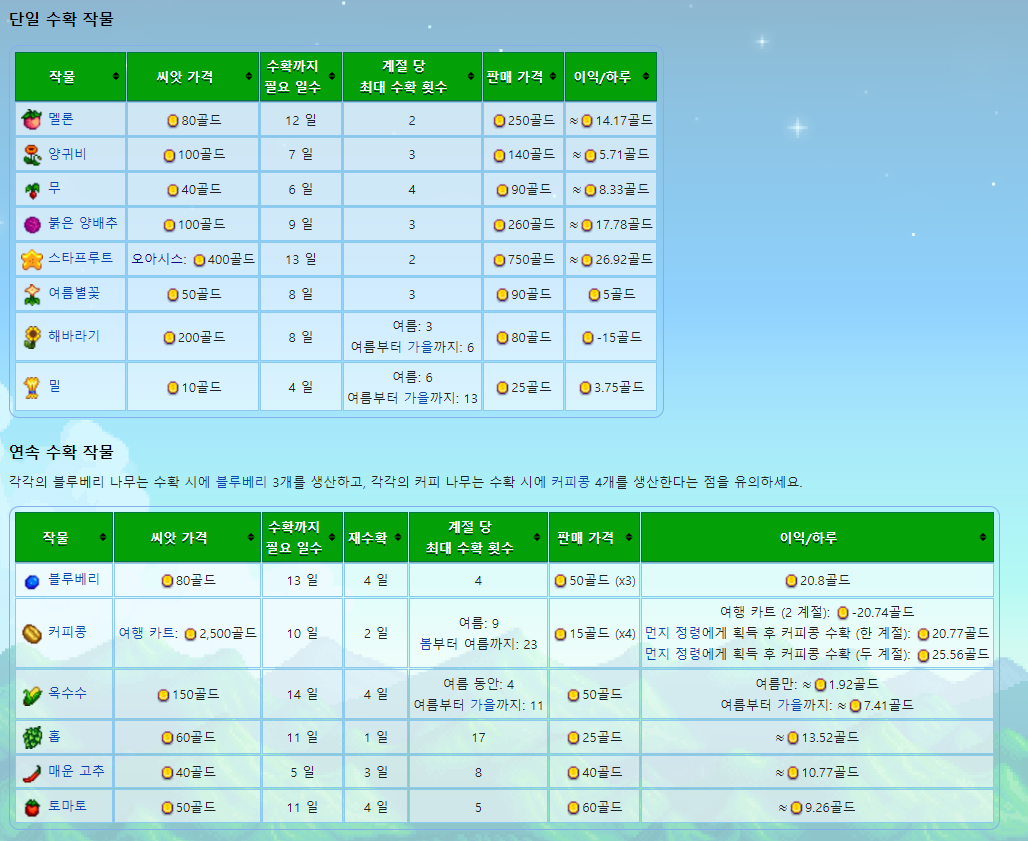Click the gold coin beside coffee bean's 2,500골드

190,634
